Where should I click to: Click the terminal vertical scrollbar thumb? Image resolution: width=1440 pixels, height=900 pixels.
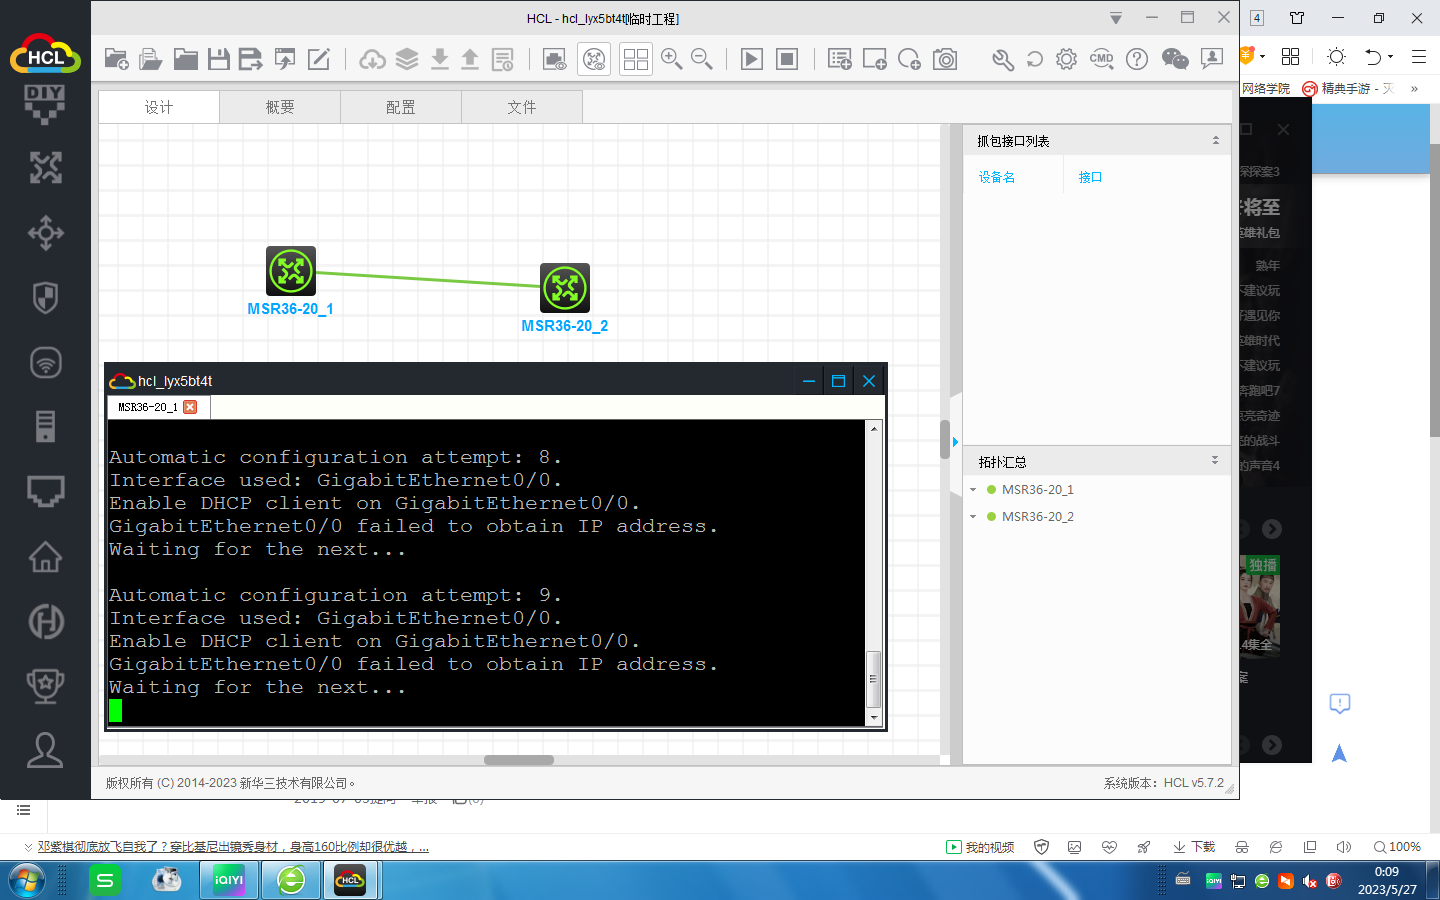click(x=873, y=678)
